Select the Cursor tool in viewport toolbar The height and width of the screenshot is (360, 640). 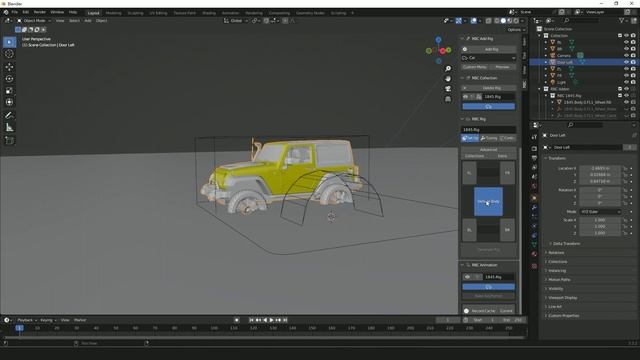click(x=9, y=54)
